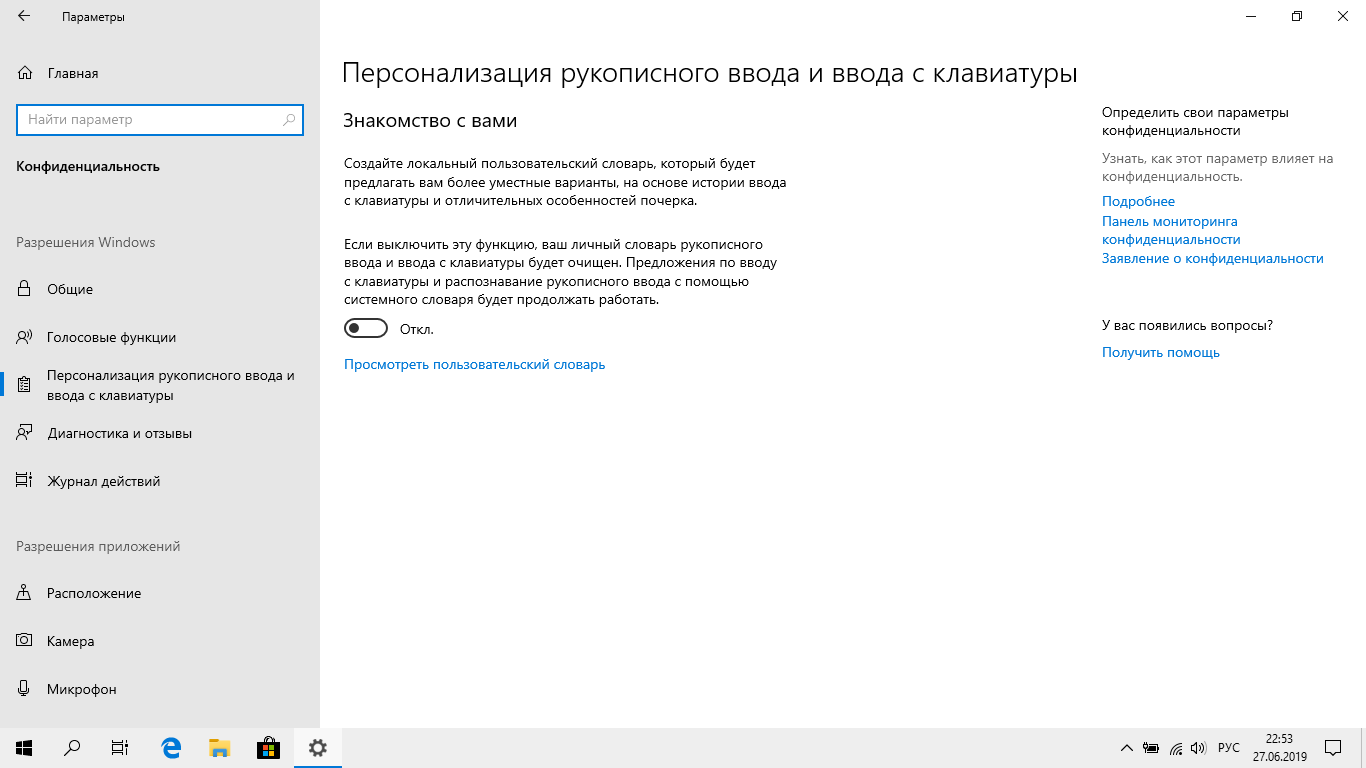The image size is (1366, 768).
Task: Open Журнал действий section
Action: pyautogui.click(x=103, y=481)
